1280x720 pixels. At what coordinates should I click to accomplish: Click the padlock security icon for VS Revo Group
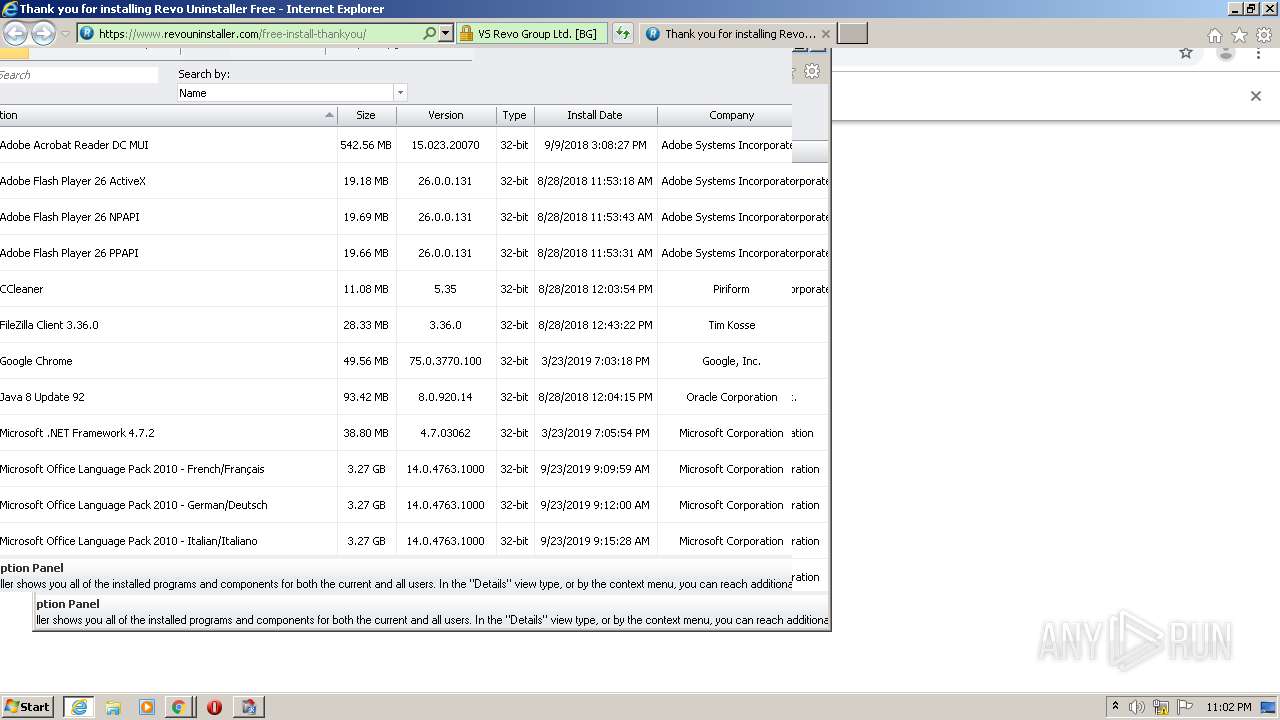tap(466, 33)
